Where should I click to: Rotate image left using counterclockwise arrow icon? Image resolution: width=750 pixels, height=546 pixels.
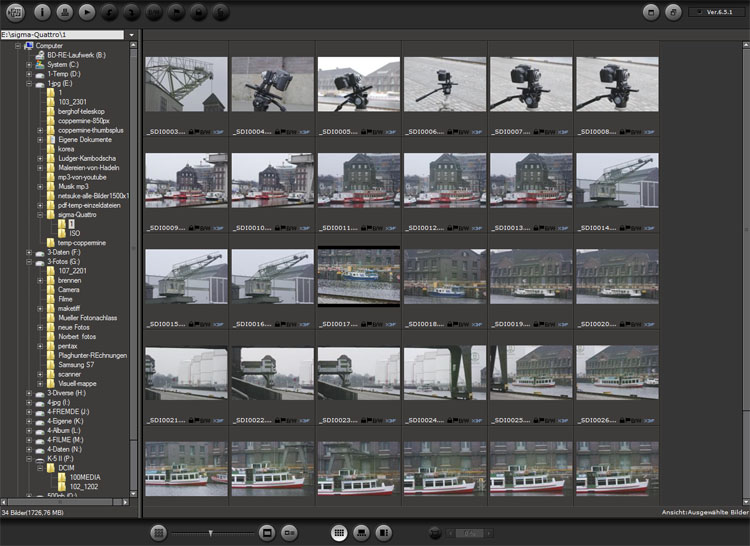coord(110,14)
